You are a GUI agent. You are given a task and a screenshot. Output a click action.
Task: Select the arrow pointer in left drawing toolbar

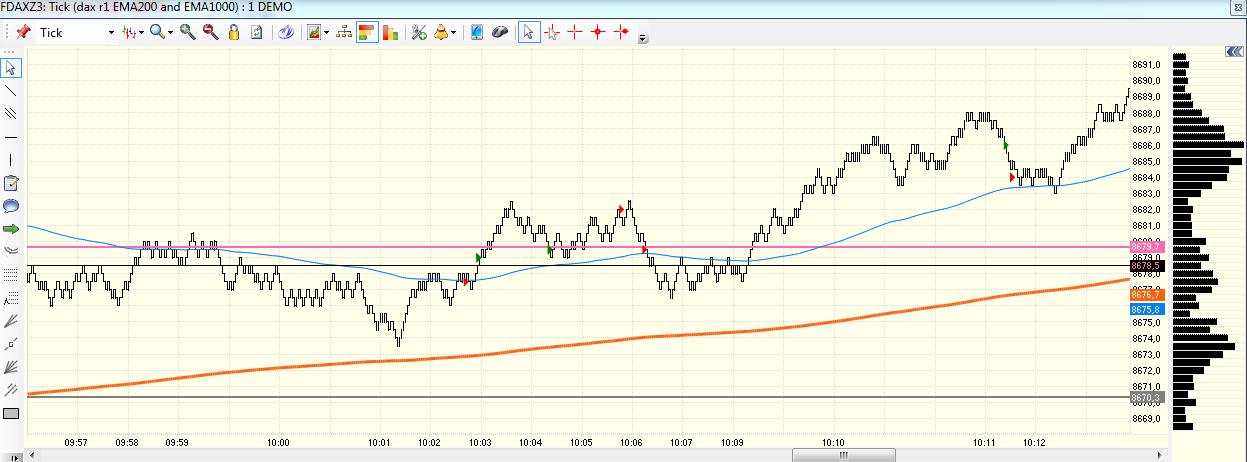11,68
